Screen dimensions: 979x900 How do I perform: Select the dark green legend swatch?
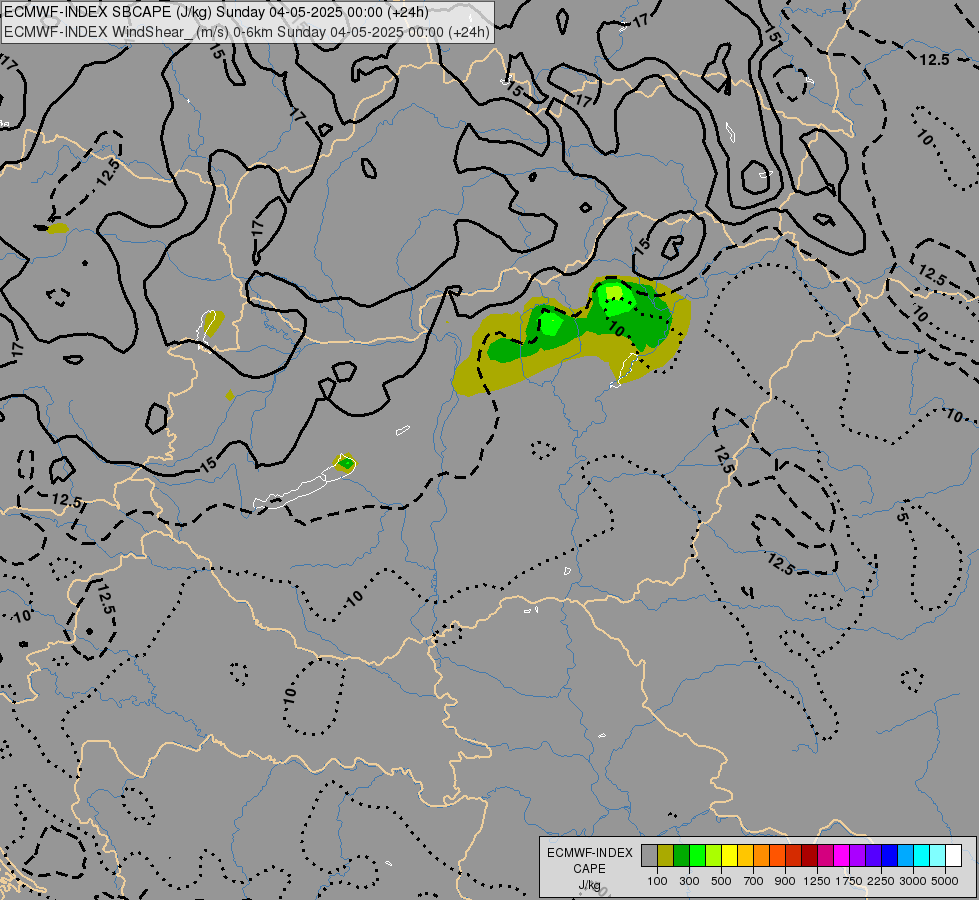click(x=681, y=856)
